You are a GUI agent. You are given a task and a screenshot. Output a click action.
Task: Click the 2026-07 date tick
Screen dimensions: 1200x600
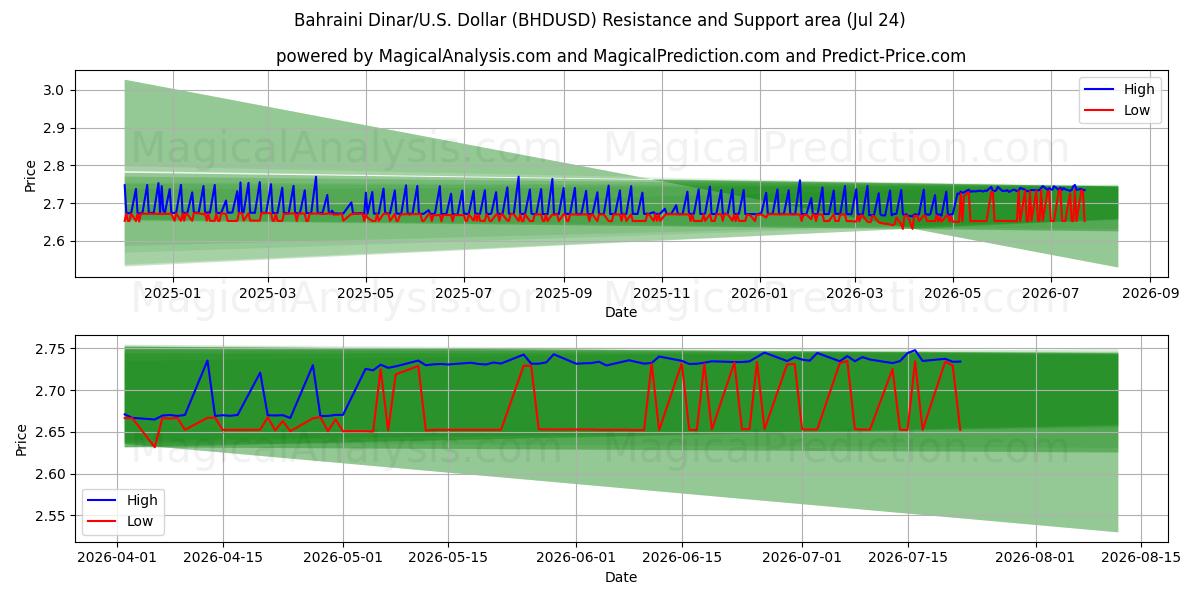click(x=1050, y=293)
